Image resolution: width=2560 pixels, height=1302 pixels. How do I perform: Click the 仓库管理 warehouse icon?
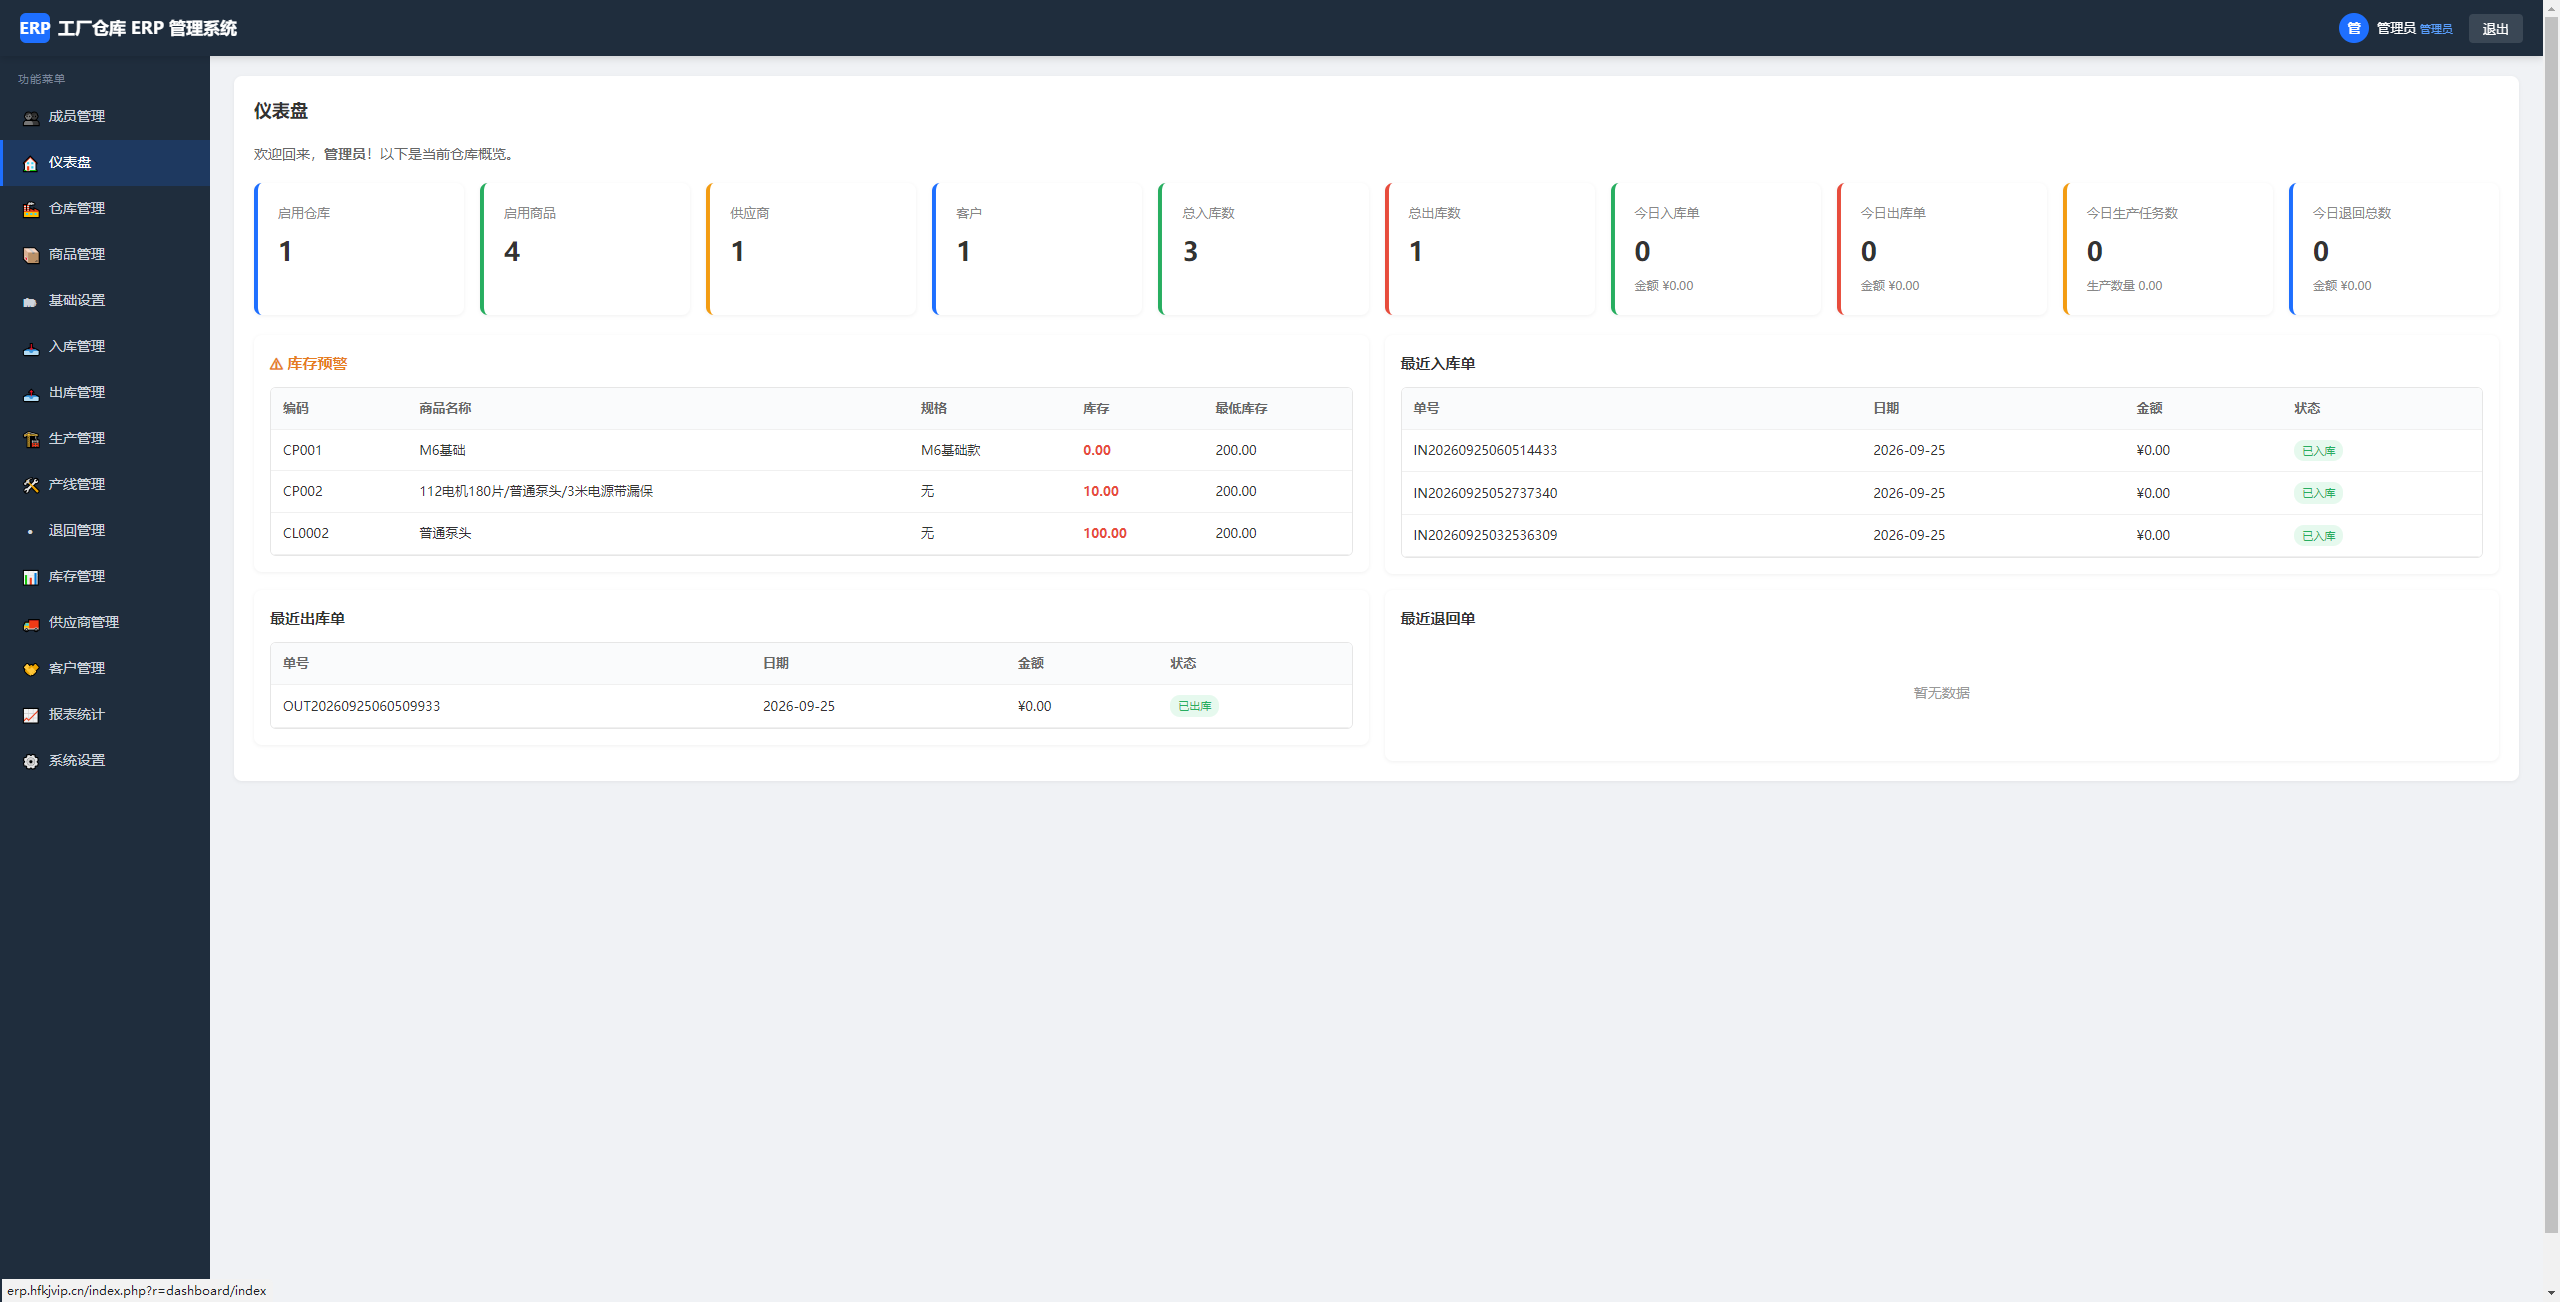(x=31, y=209)
